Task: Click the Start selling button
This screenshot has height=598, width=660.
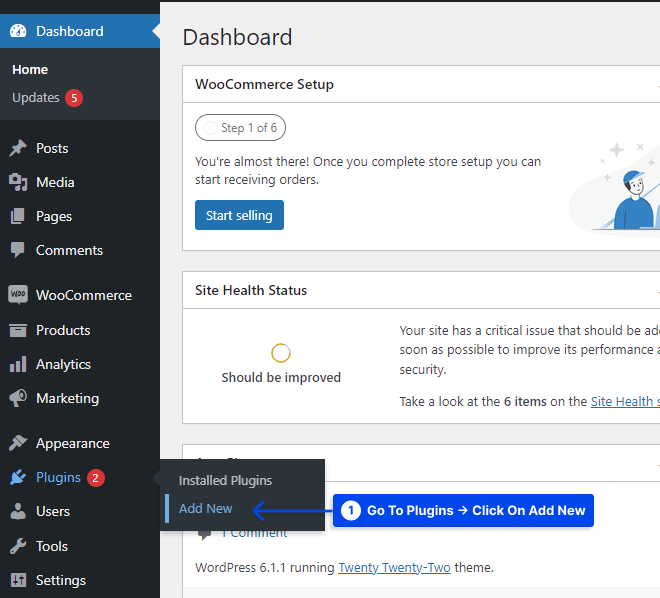Action: (x=239, y=215)
